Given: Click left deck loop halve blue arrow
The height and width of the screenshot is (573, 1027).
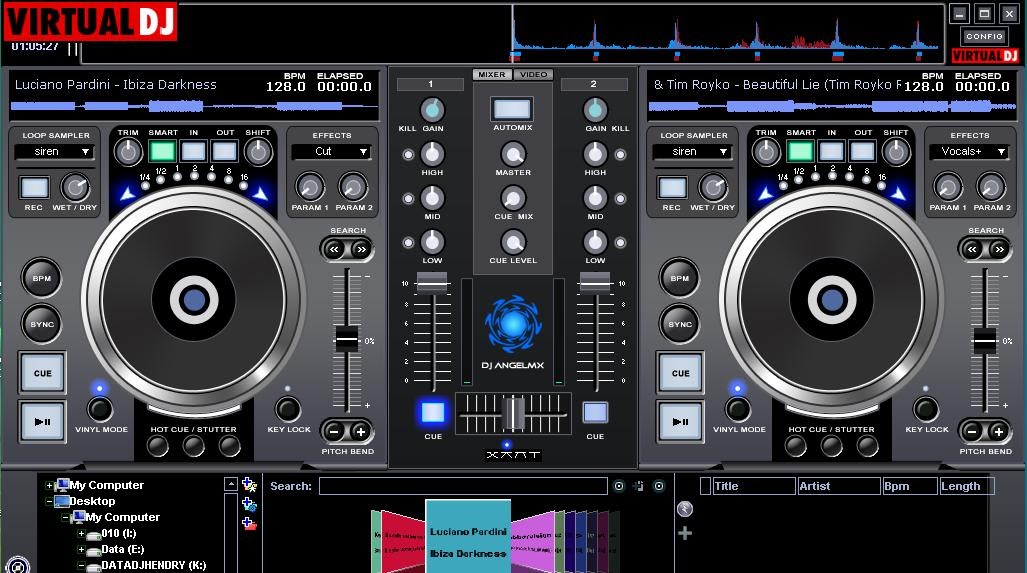Looking at the screenshot, I should (x=128, y=194).
